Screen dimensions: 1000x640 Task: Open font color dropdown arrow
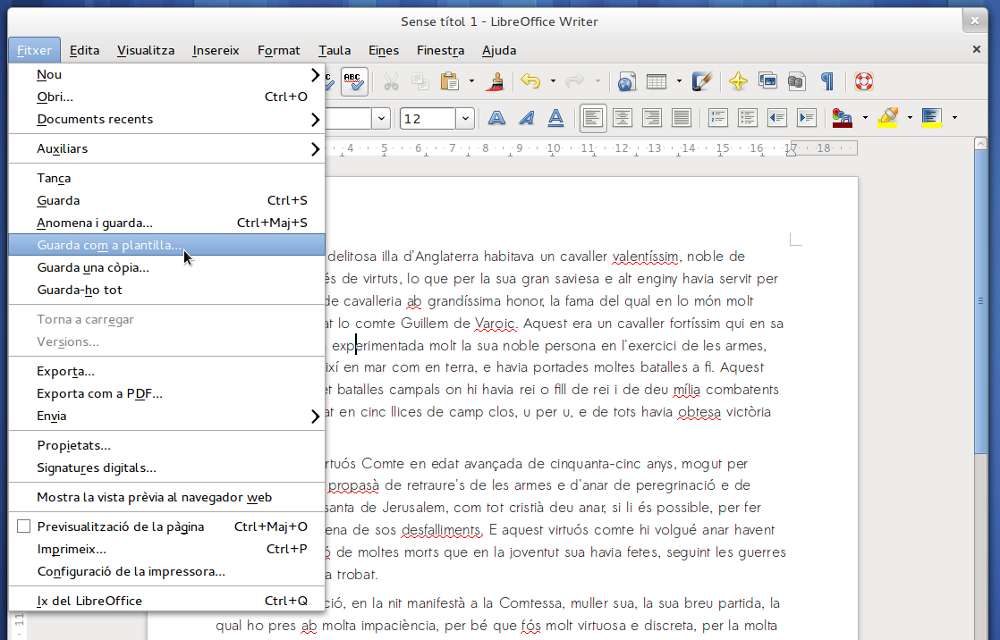[x=865, y=118]
